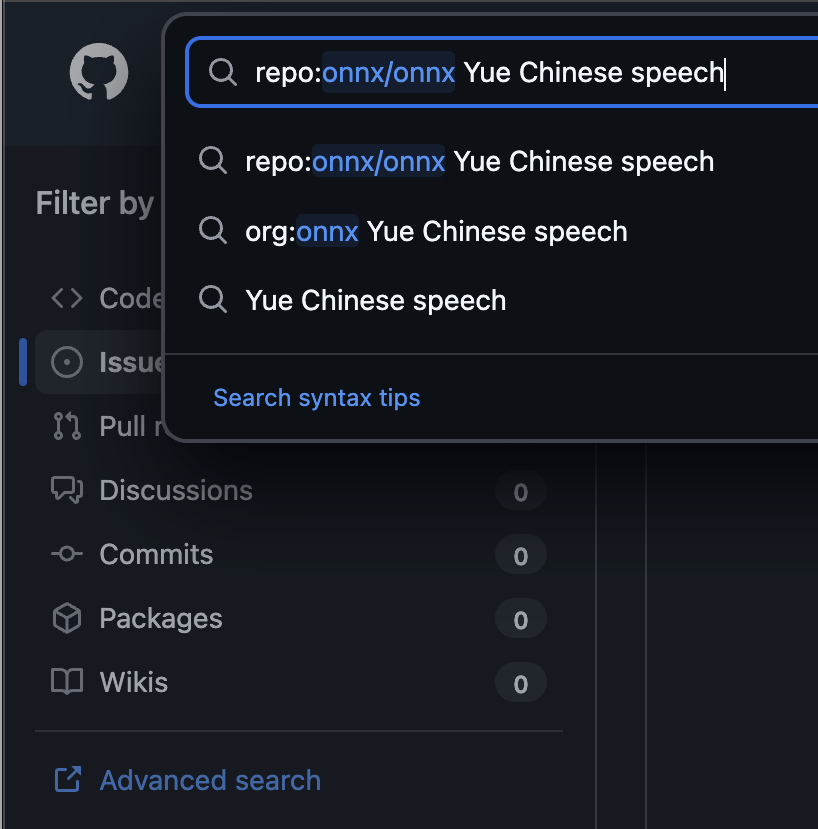Click the Code filter brackets icon

point(67,298)
